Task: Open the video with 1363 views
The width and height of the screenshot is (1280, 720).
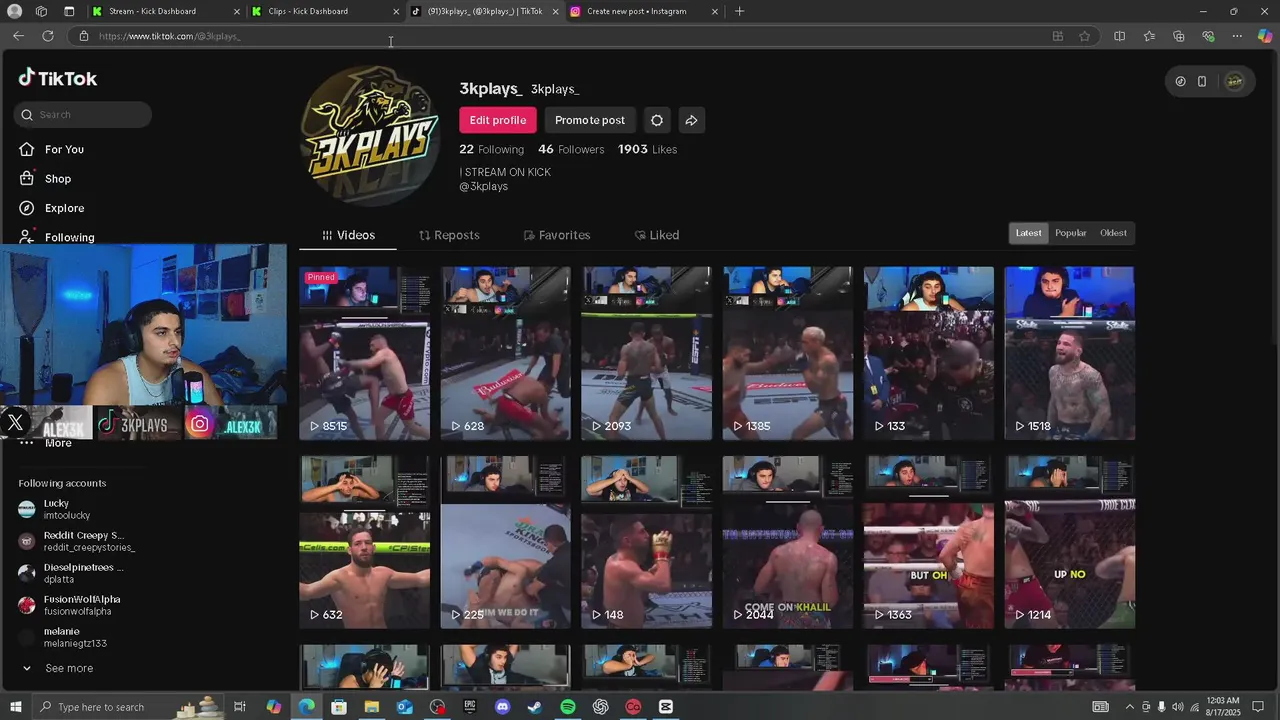Action: pyautogui.click(x=929, y=542)
